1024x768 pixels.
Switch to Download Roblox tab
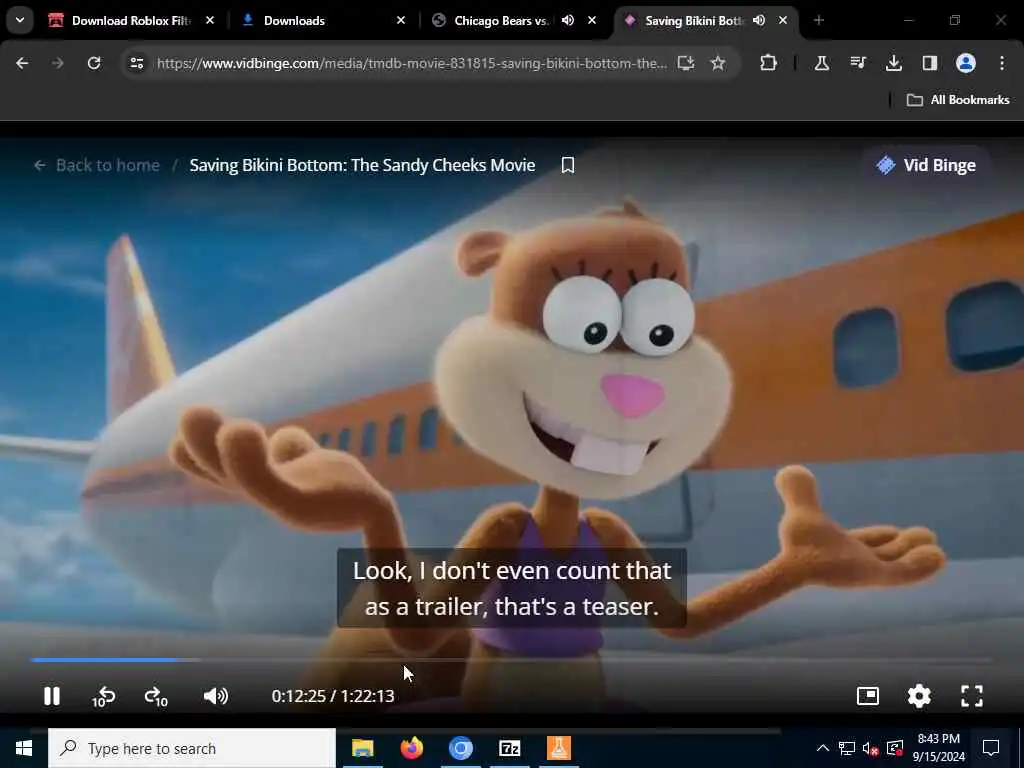pos(131,21)
